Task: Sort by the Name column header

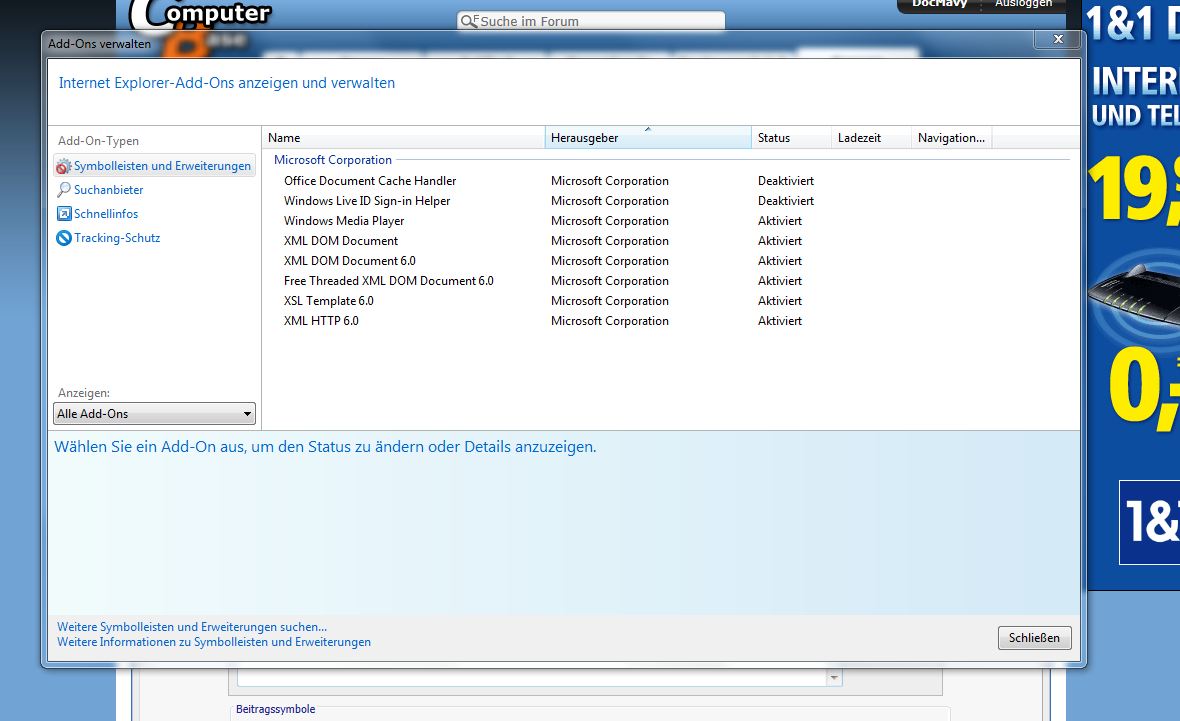Action: tap(403, 138)
